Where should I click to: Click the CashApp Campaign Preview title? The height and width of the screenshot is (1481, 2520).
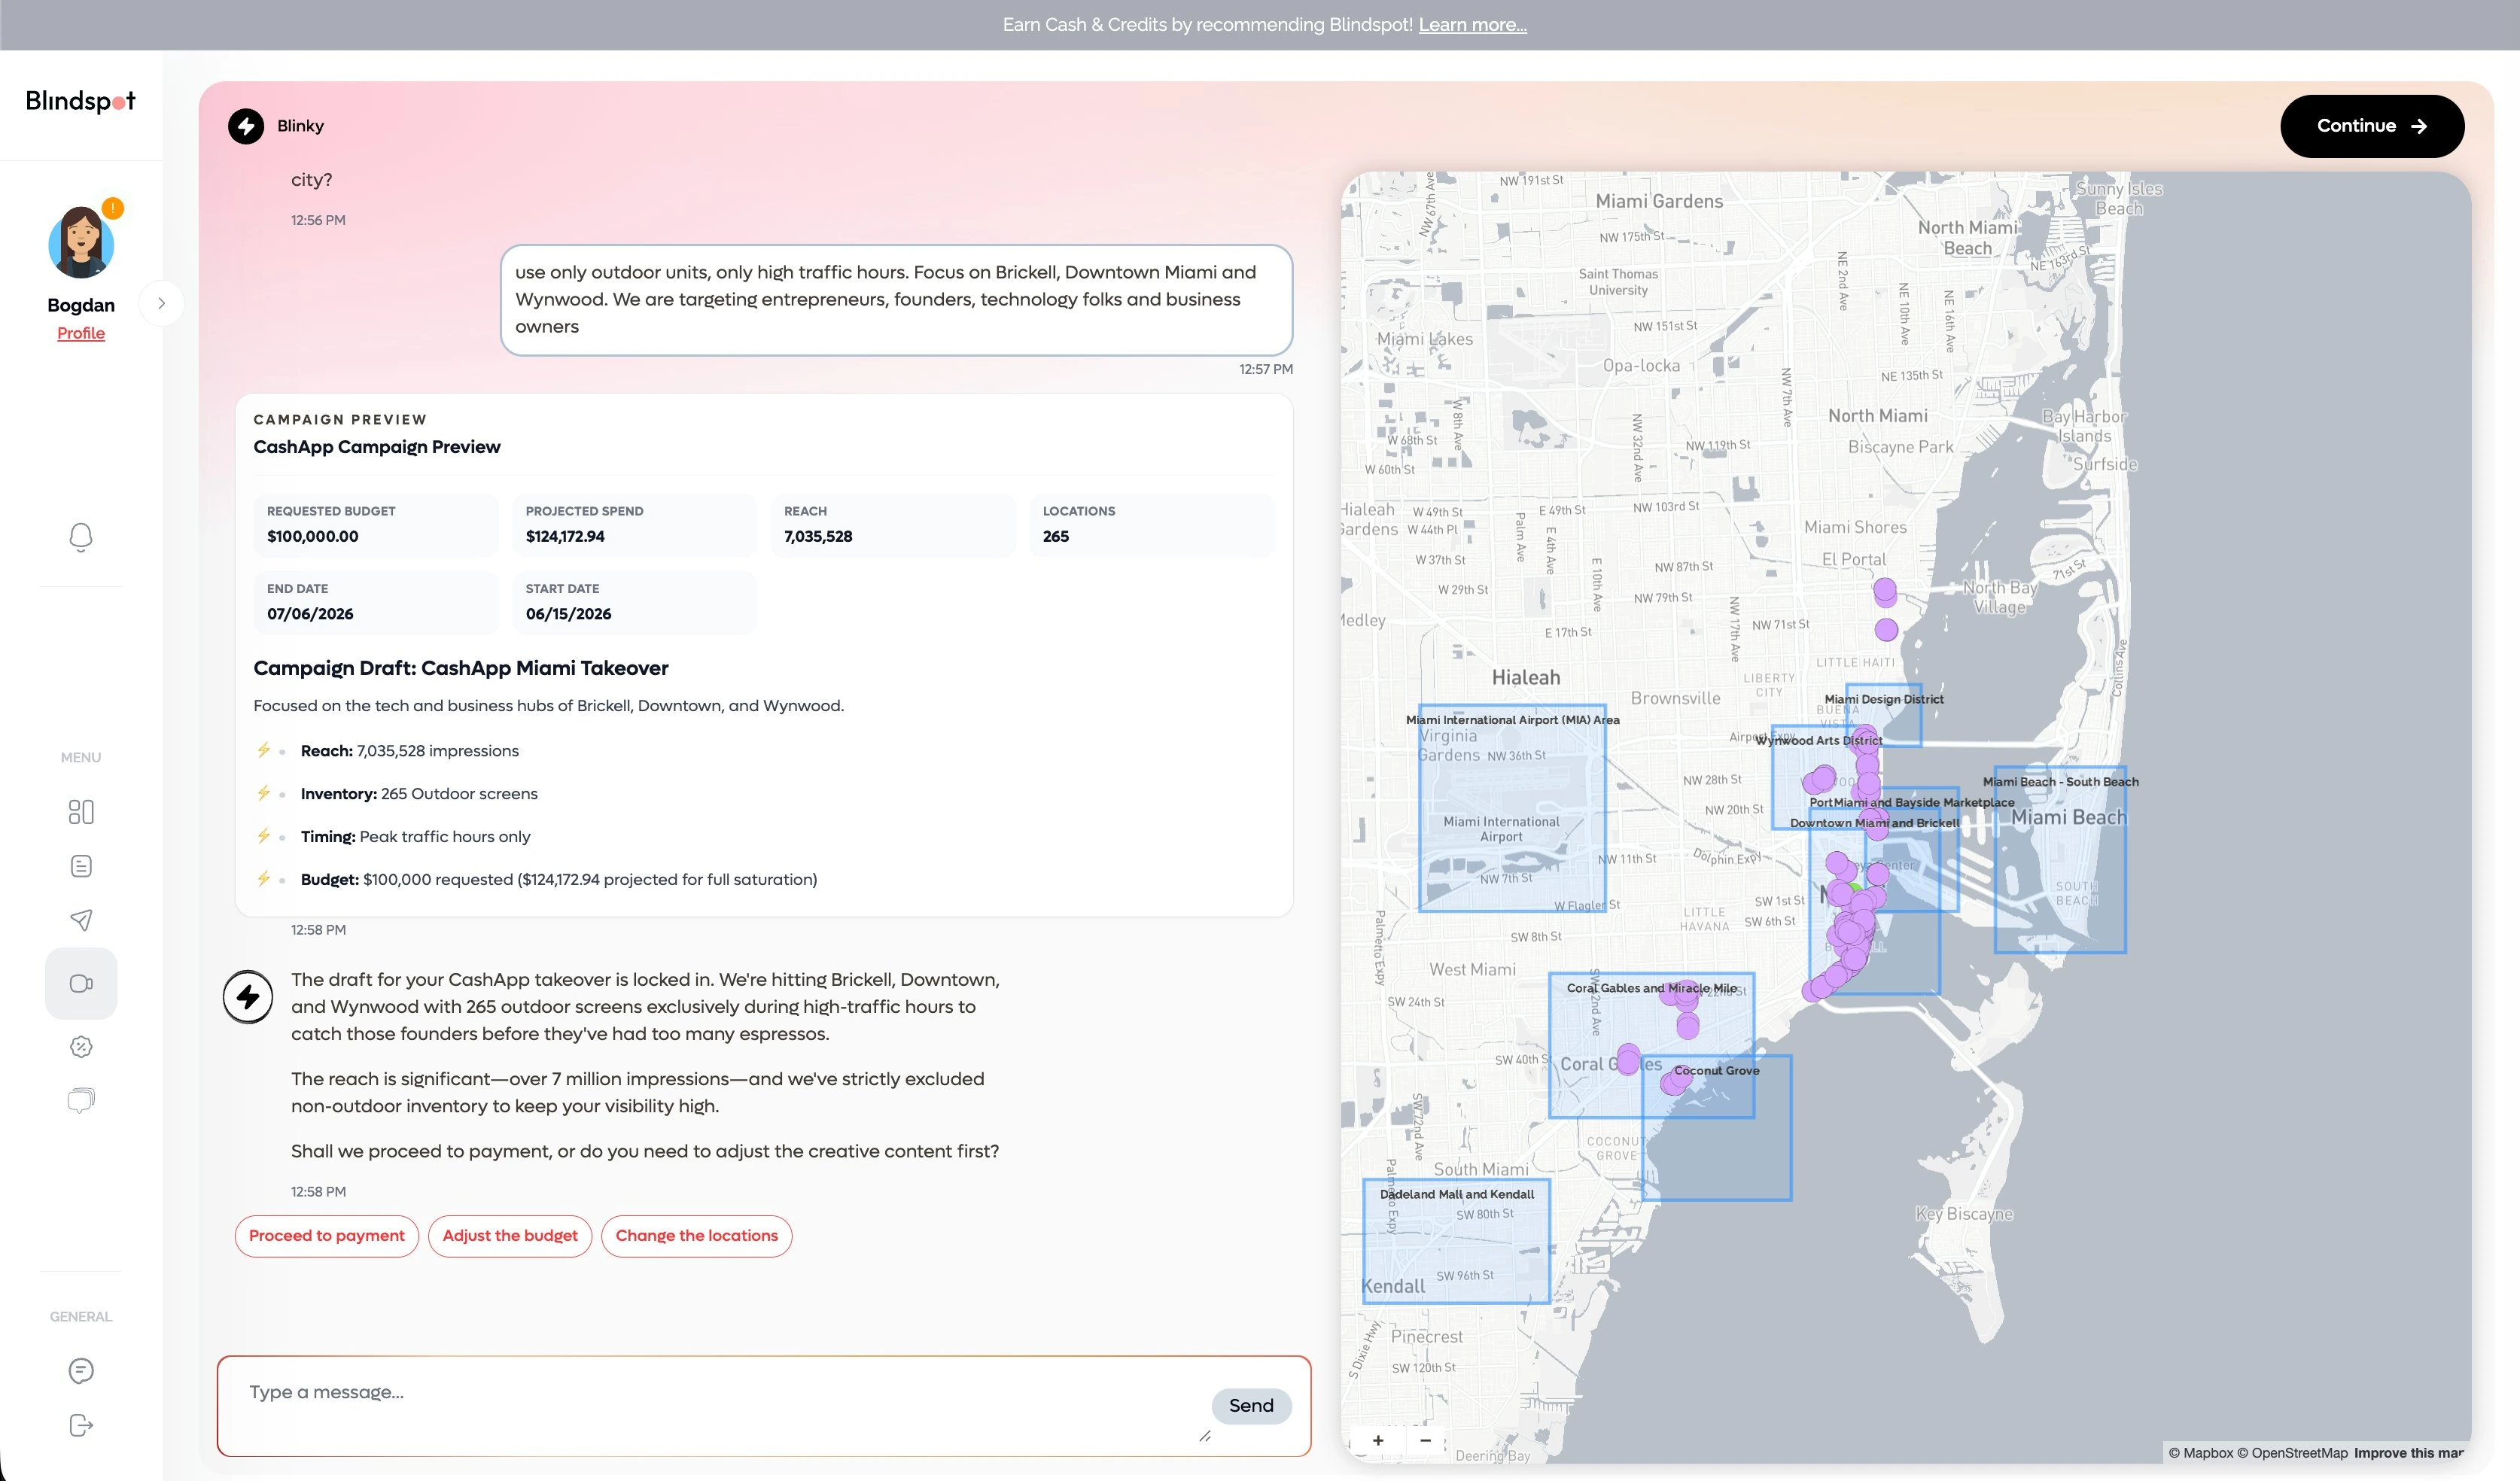[x=377, y=447]
